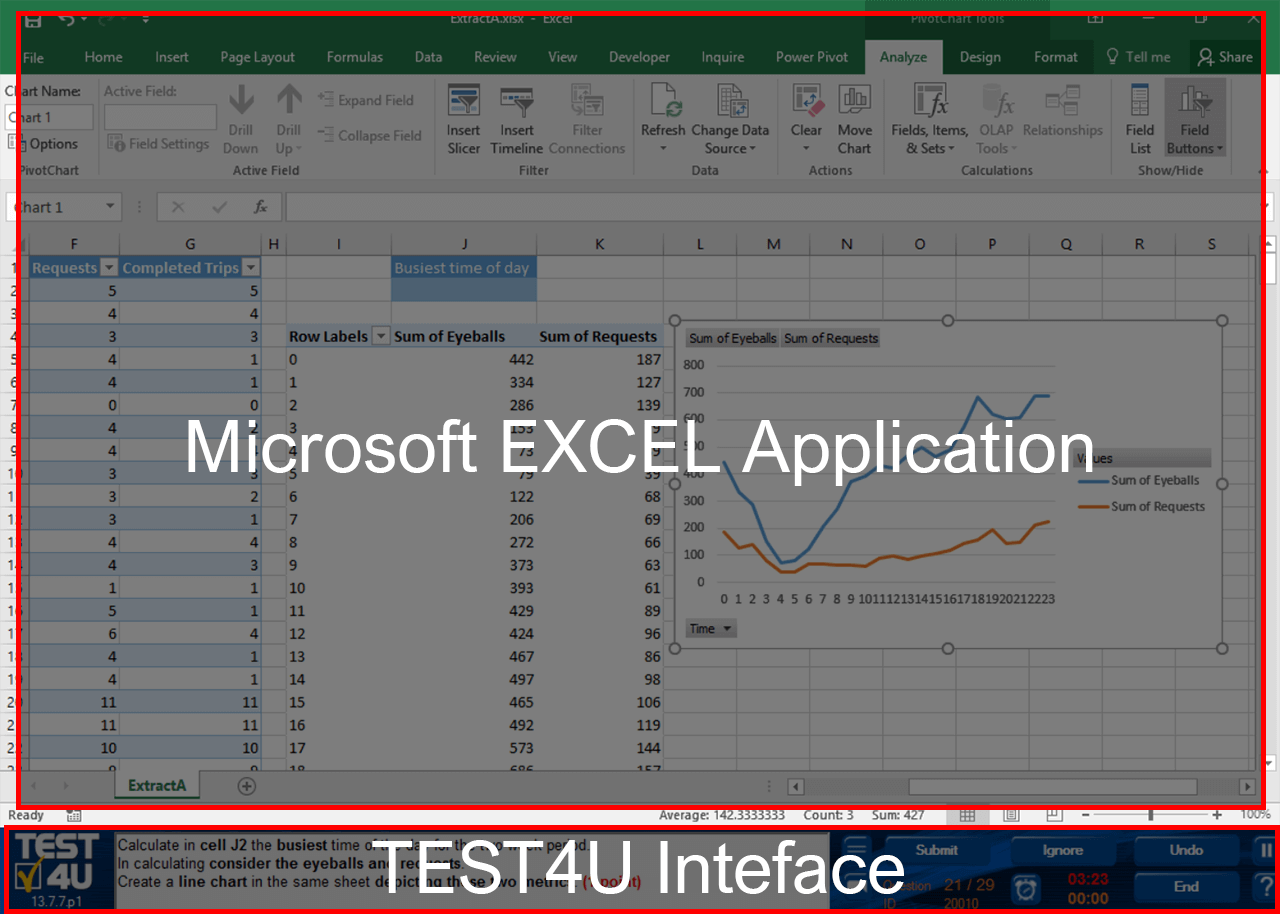Viewport: 1280px width, 914px height.
Task: Click the Sum of Eyeballs chart field button
Action: point(733,338)
